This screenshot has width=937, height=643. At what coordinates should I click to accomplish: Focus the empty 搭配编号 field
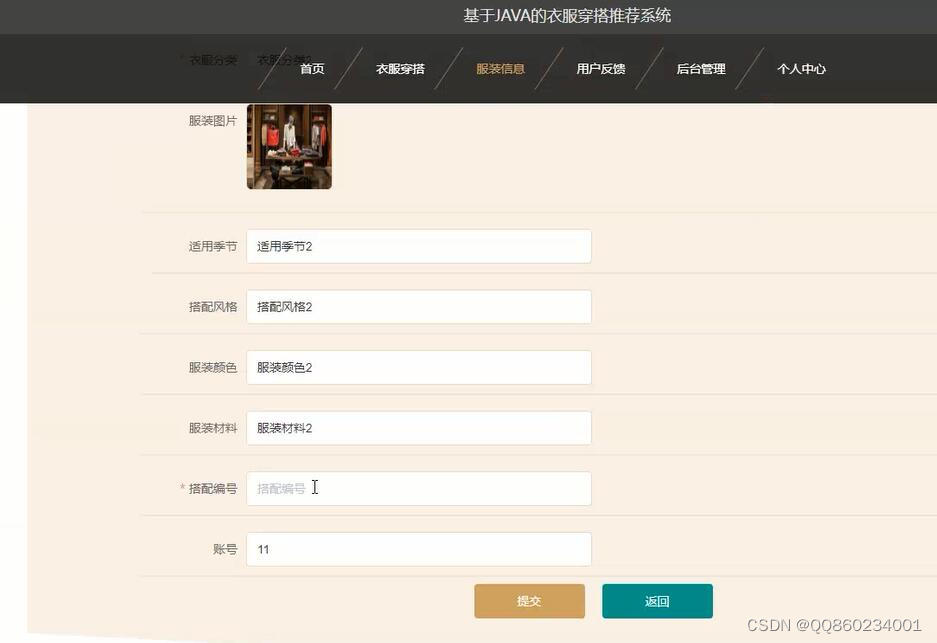[419, 489]
